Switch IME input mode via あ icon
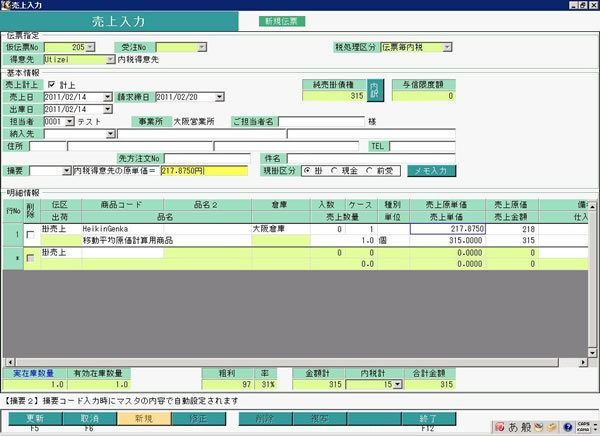The image size is (600, 436). [513, 427]
